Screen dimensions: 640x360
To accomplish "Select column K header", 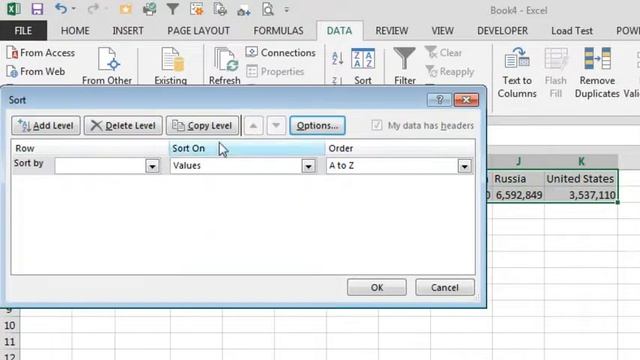I will coord(581,162).
